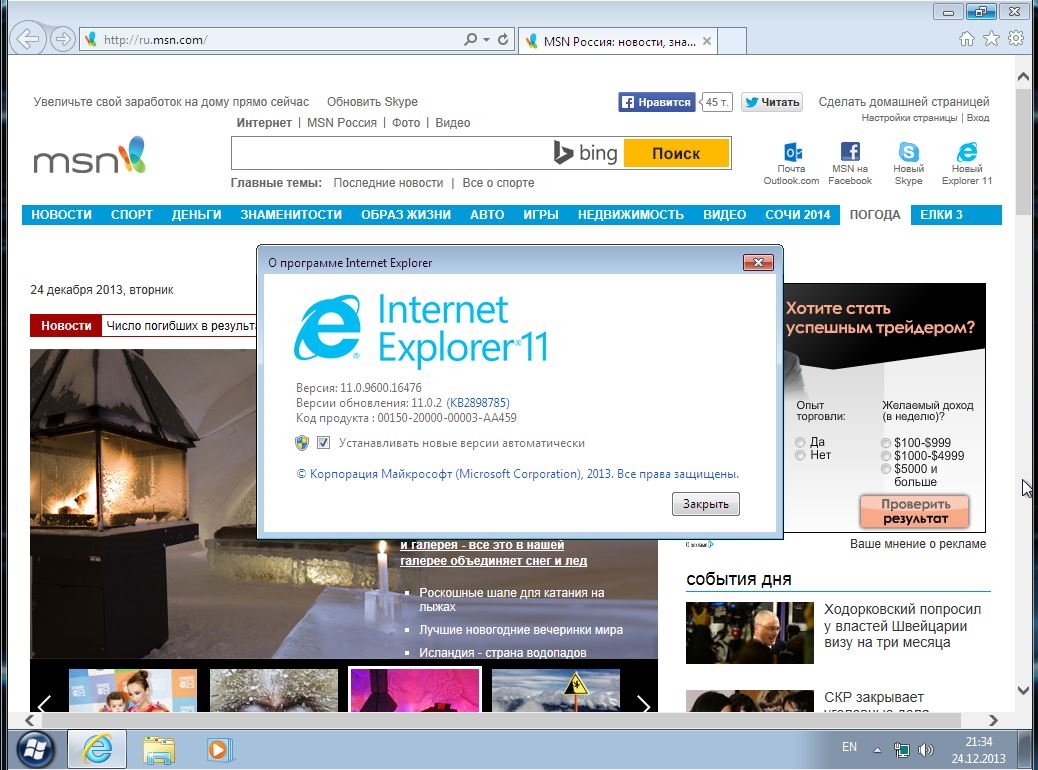Close the MSN Россия tab

coord(707,41)
